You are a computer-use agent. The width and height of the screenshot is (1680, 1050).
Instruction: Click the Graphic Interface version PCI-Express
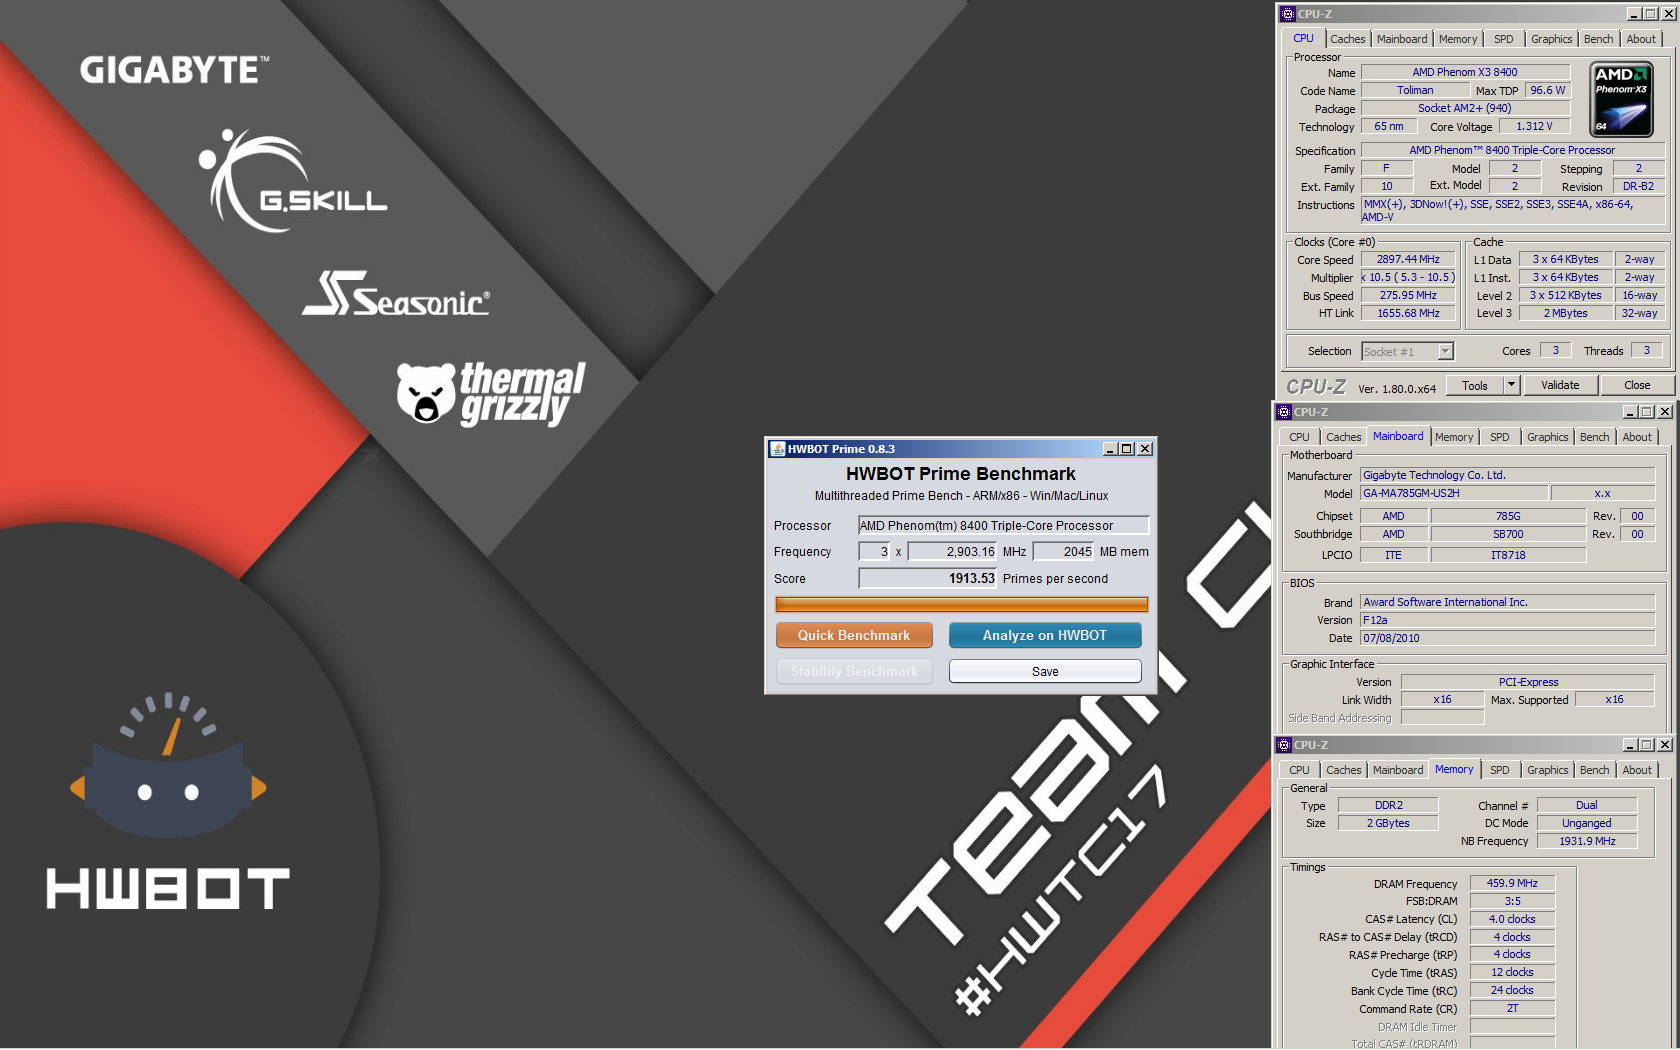tap(1528, 682)
